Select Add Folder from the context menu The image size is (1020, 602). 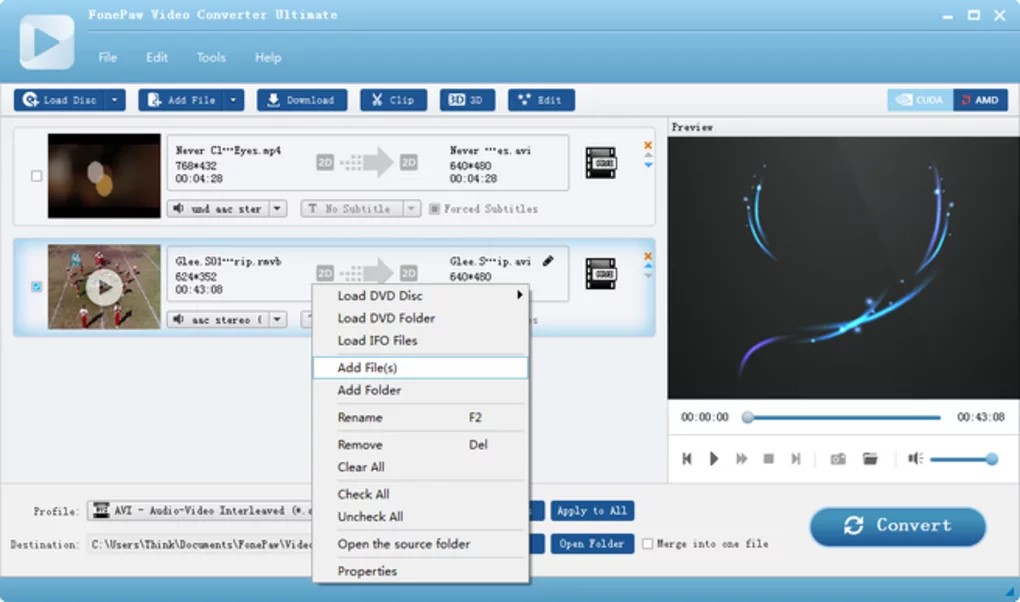coord(370,390)
